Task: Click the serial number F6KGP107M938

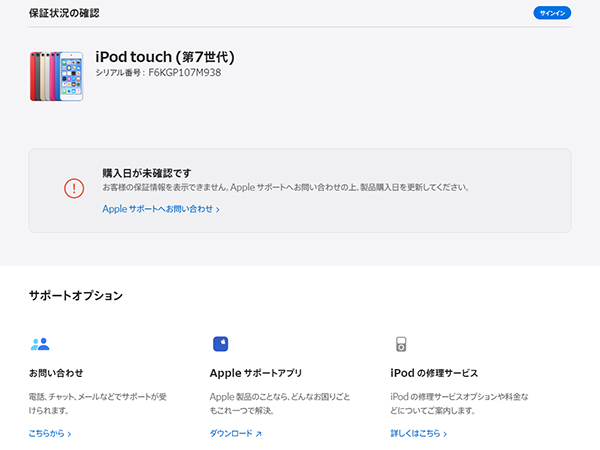Action: tap(184, 73)
